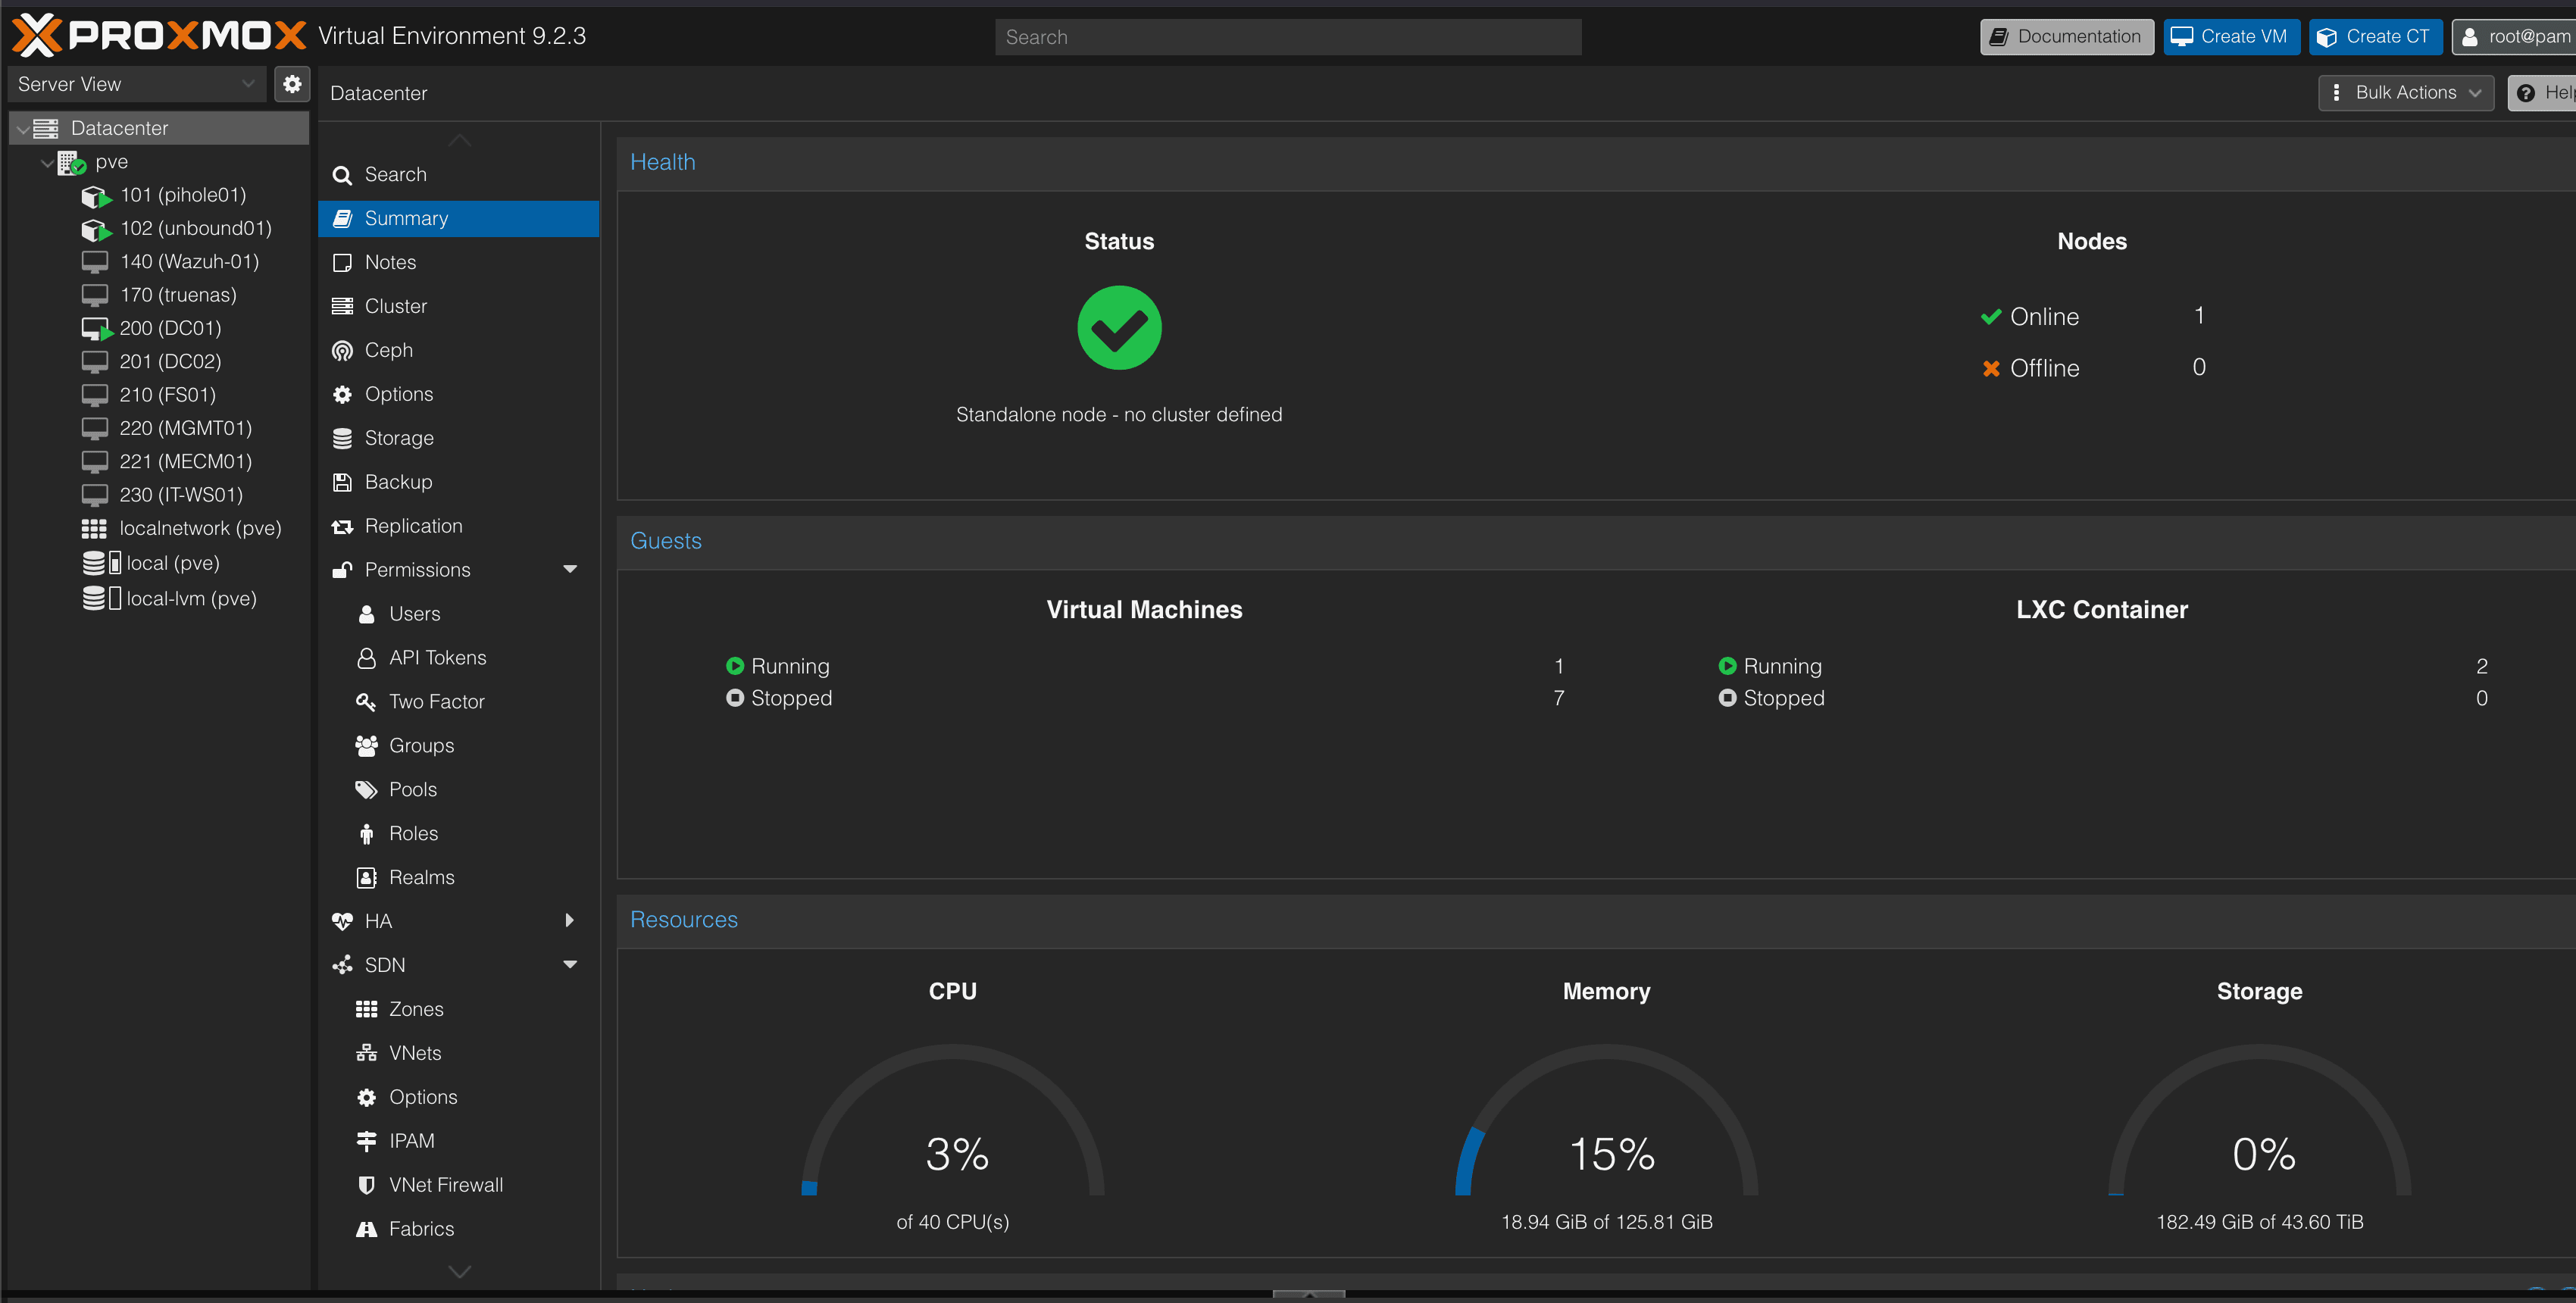
Task: Click the IPAM signpost icon
Action: coord(366,1141)
